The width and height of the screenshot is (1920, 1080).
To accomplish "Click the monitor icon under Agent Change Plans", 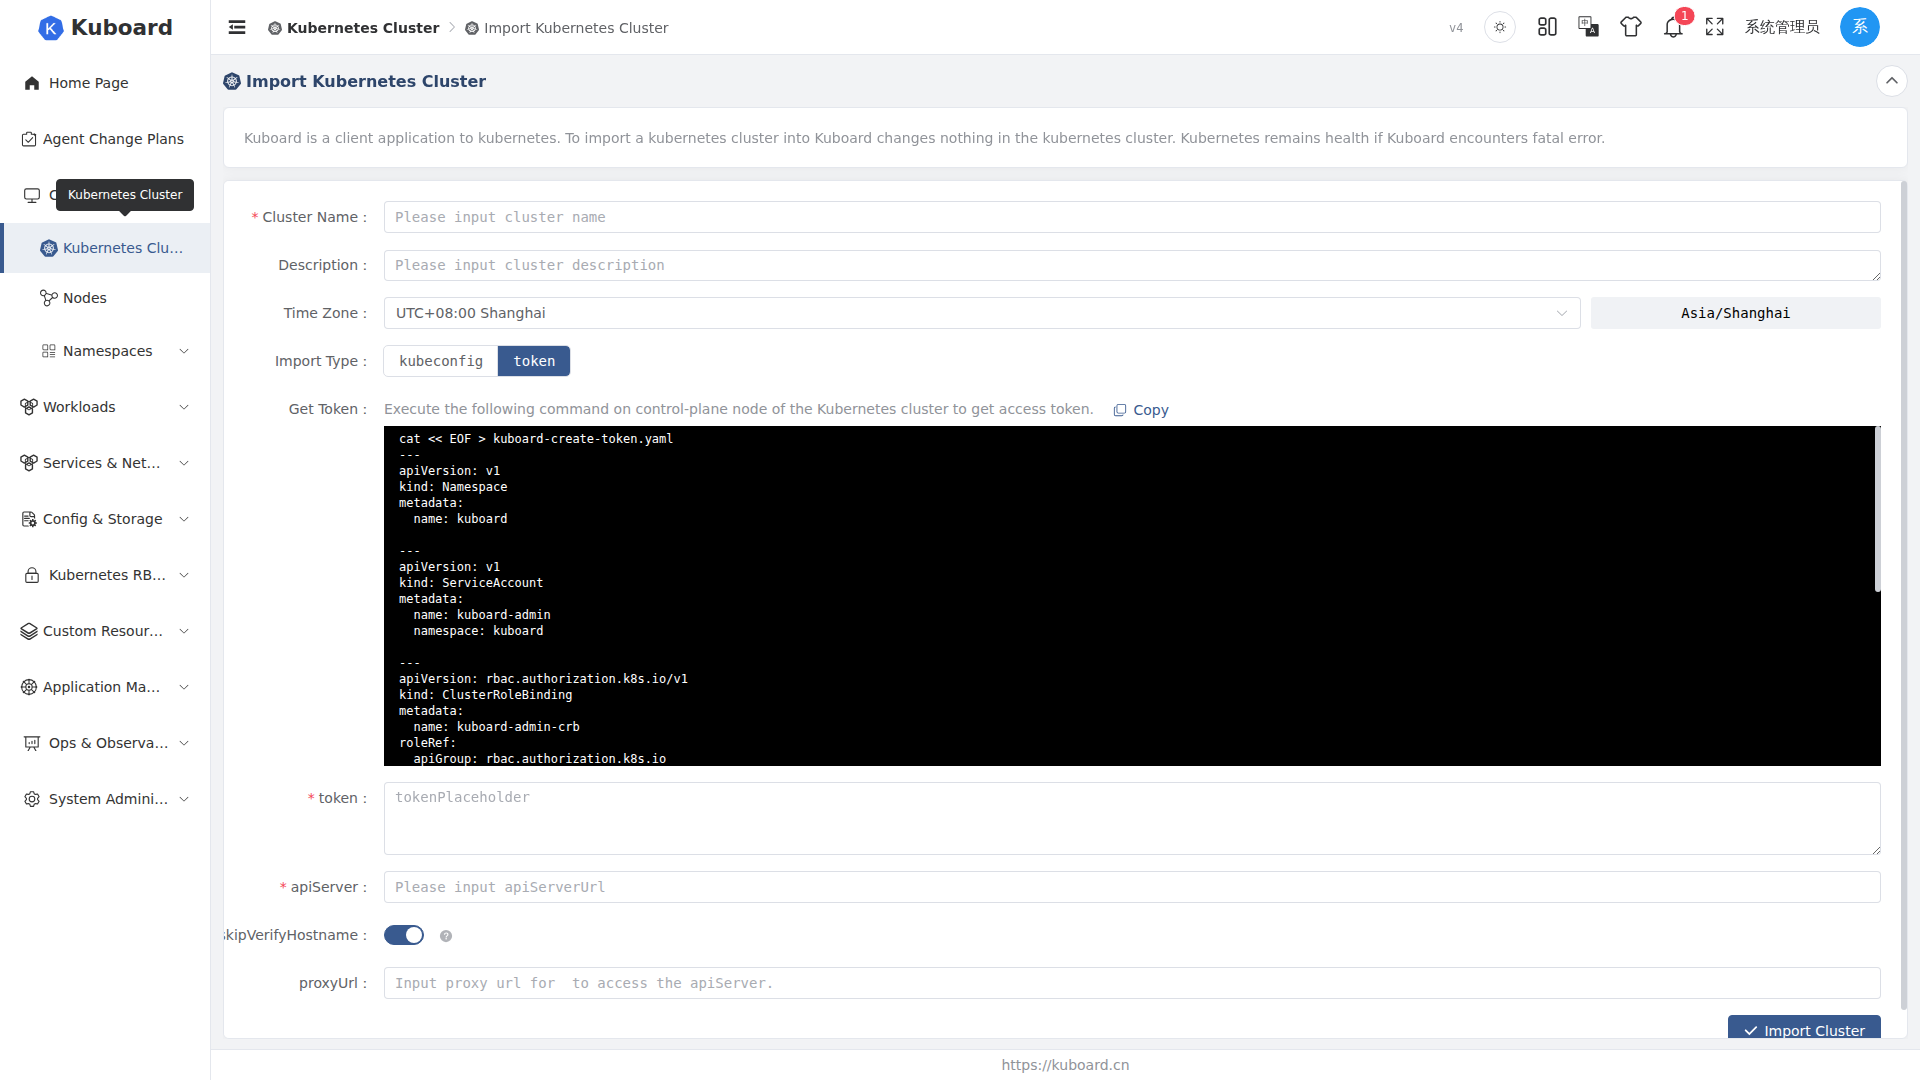I will coord(32,195).
